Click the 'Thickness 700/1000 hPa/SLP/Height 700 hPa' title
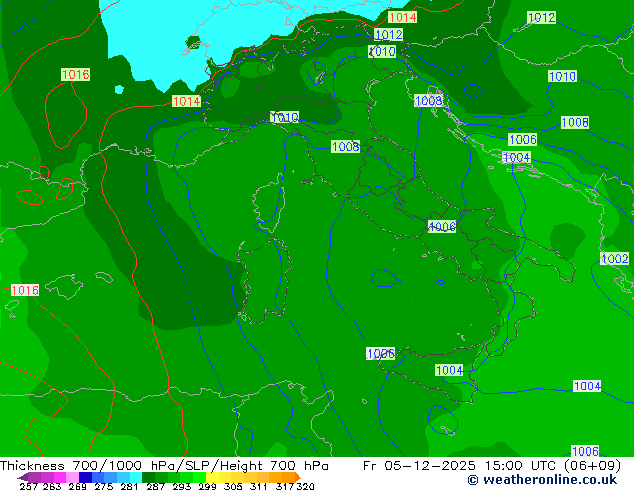 [x=164, y=466]
